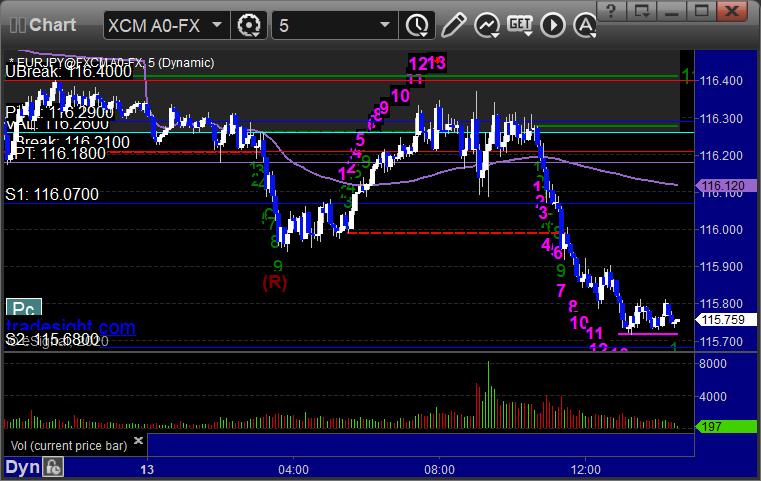
Task: Minimize the chart window
Action: click(x=672, y=11)
